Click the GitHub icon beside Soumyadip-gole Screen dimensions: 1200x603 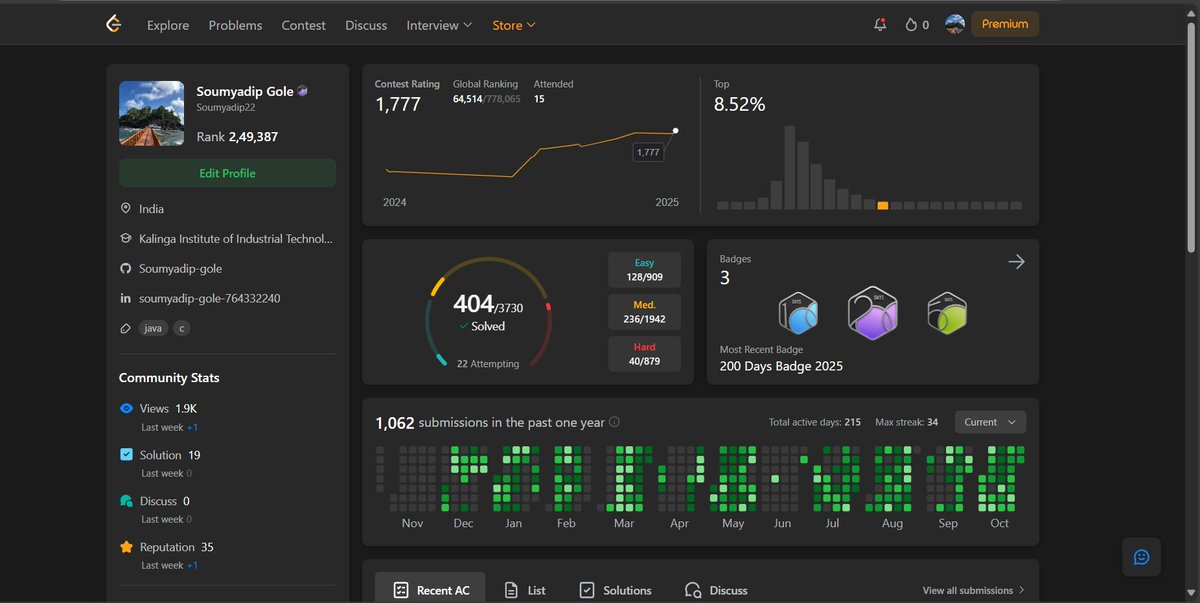[126, 269]
